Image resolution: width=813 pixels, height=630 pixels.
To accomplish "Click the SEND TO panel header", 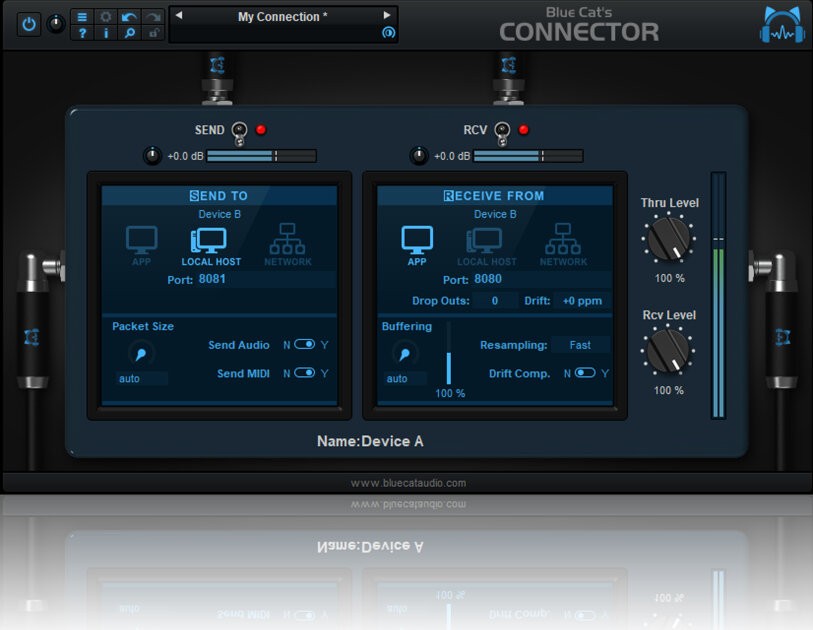I will (219, 195).
